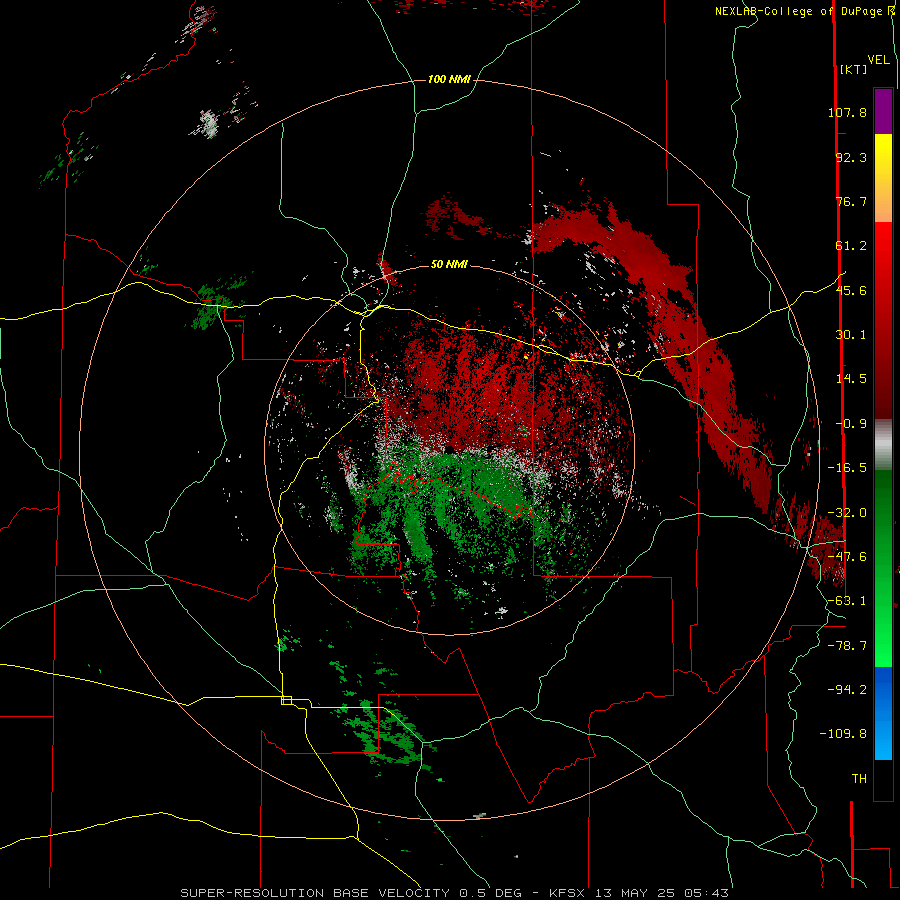900x900 pixels.
Task: Click the 13 MAY 25 05:43 timestamp
Action: pyautogui.click(x=662, y=893)
